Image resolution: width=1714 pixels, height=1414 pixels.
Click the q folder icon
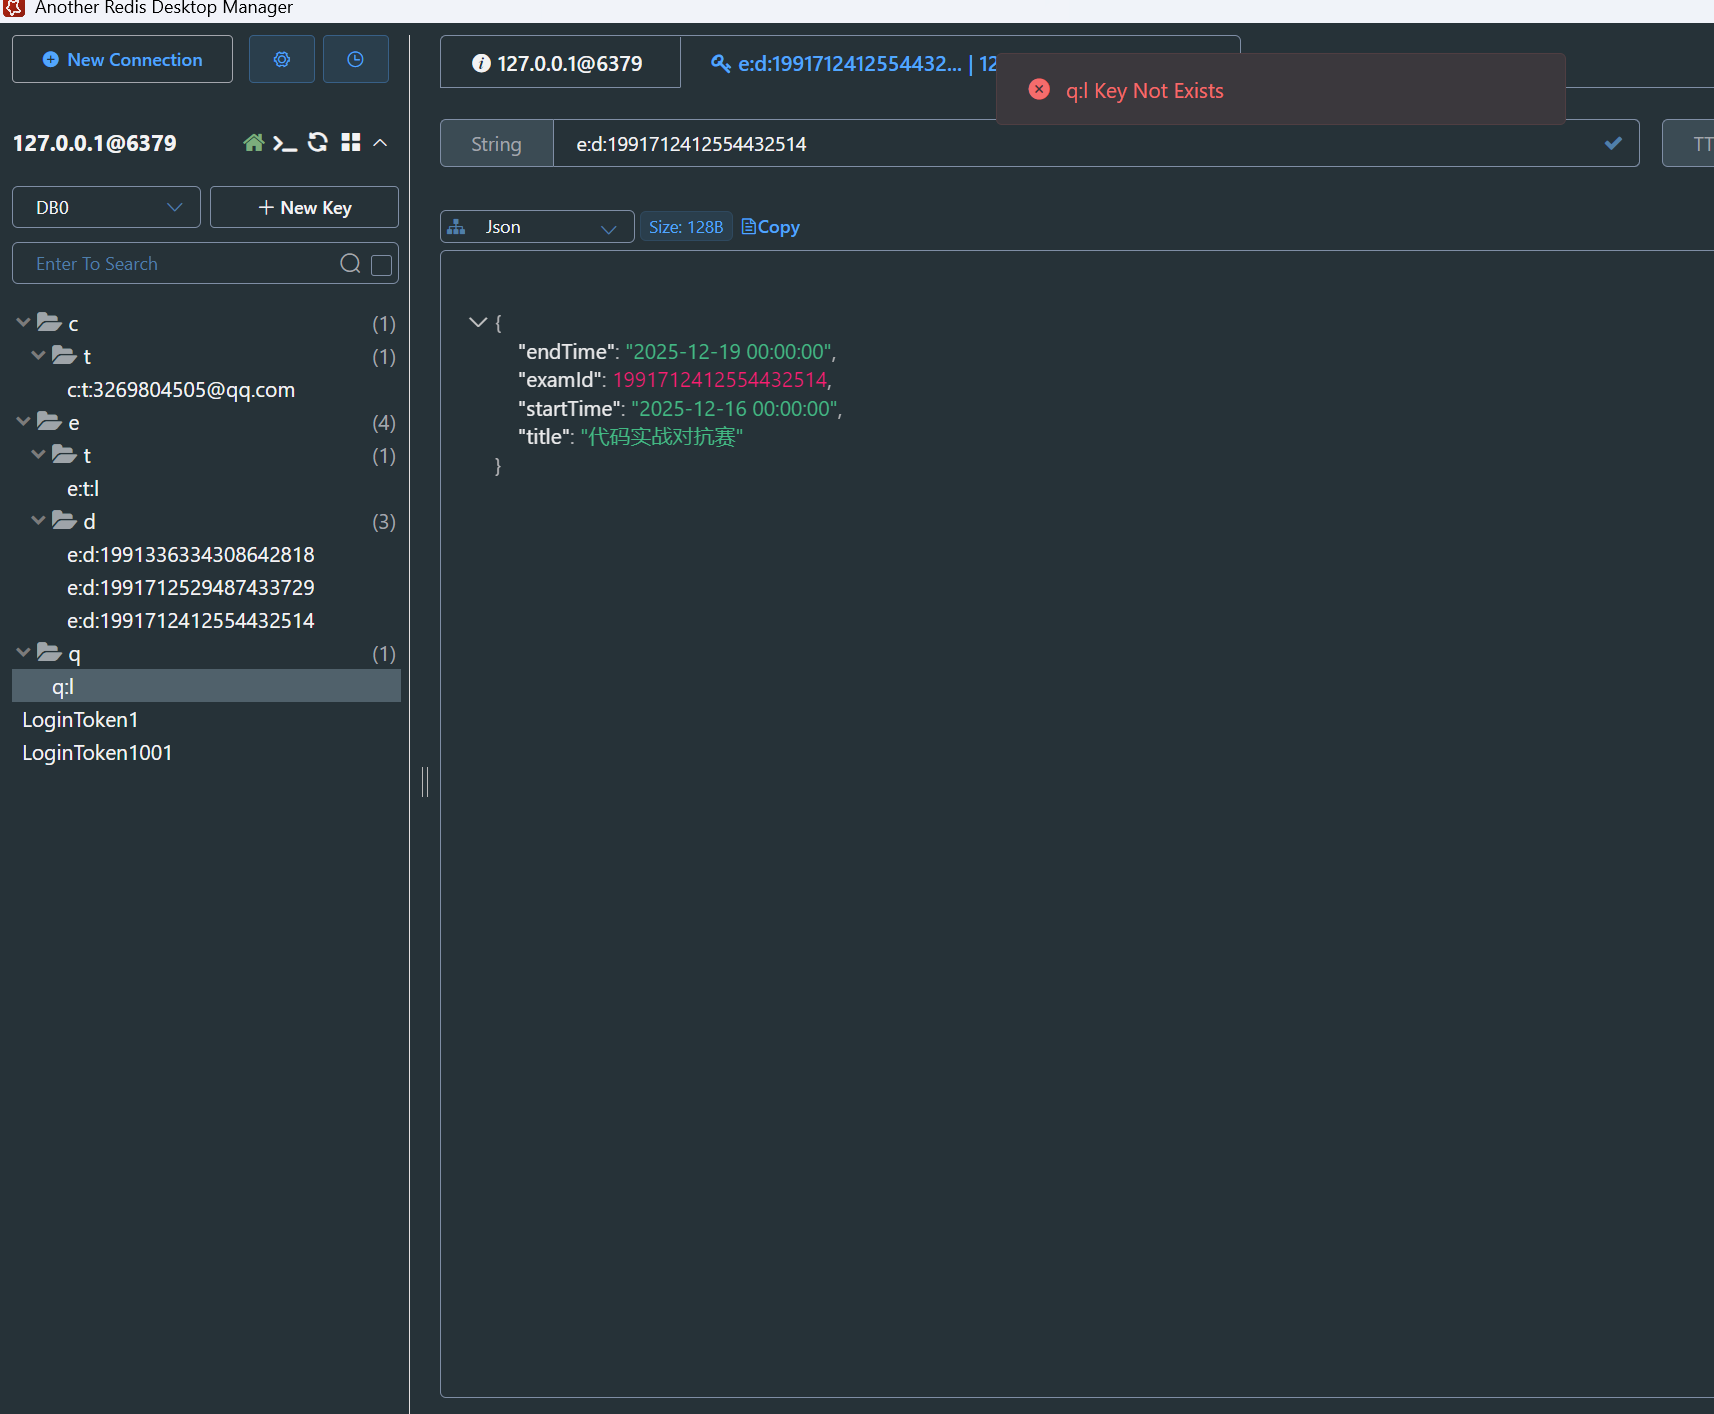tap(49, 652)
